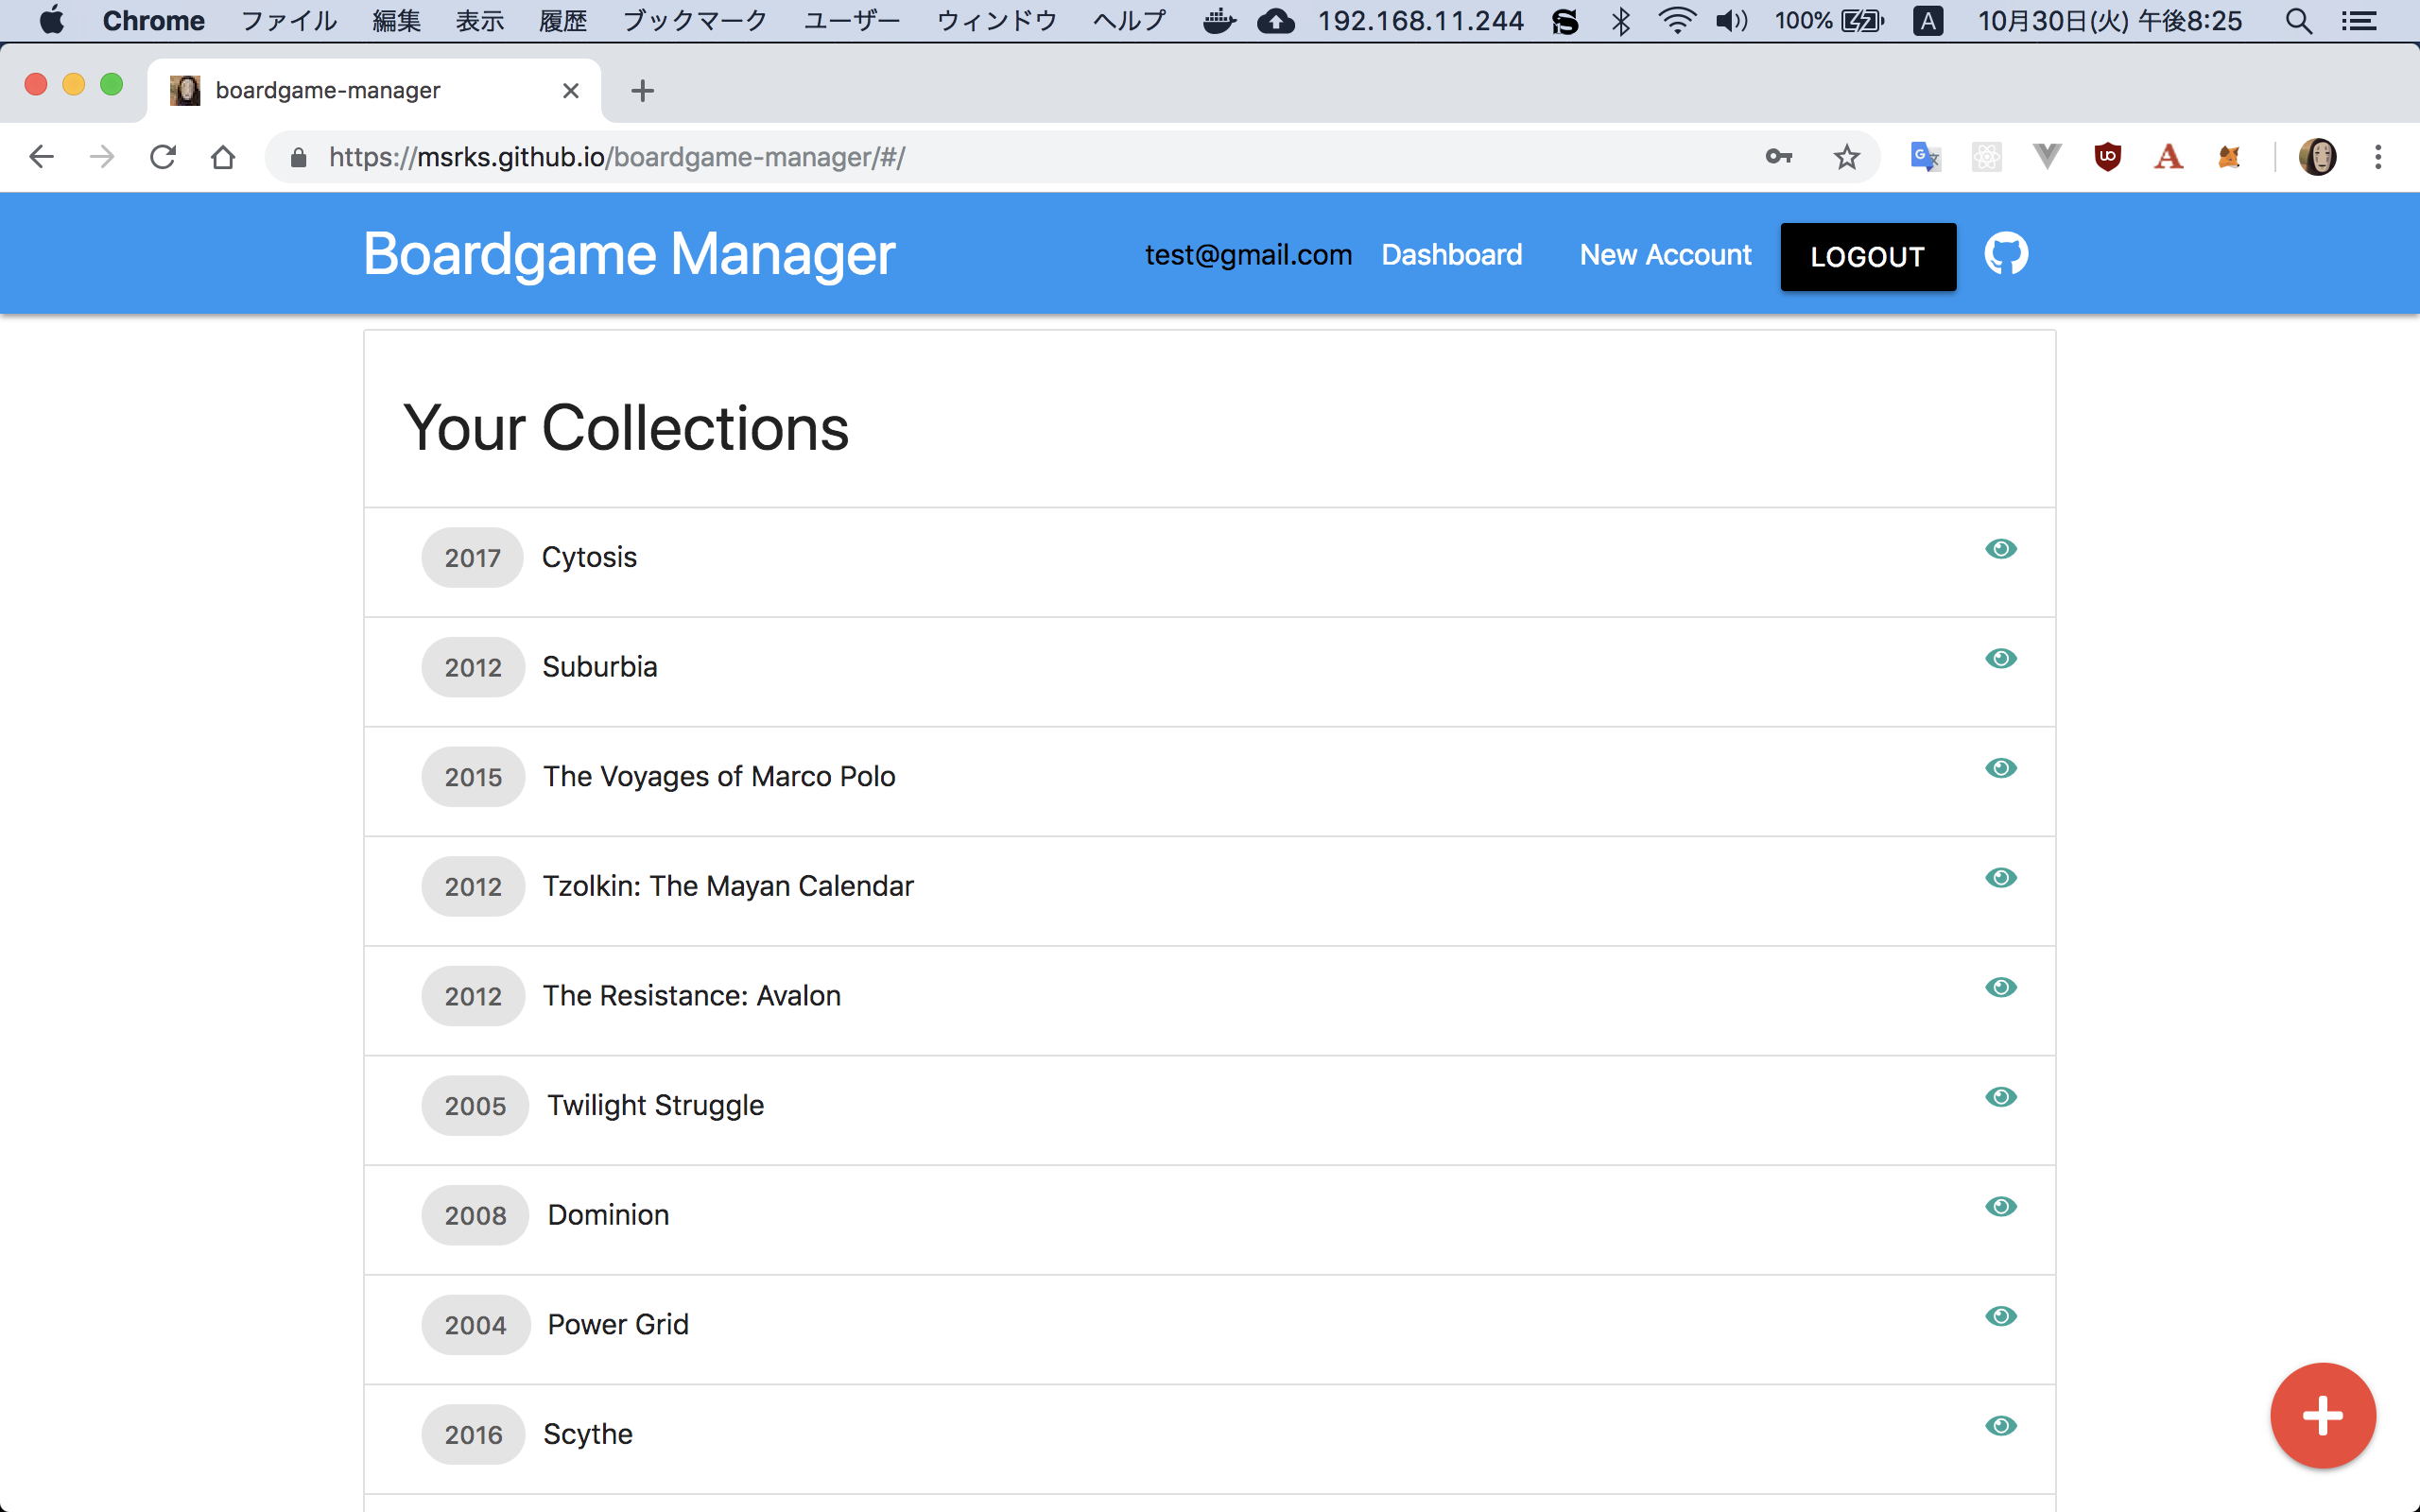Screen dimensions: 2420x1512
Task: Open the Chrome profile avatar menu
Action: [x=2317, y=157]
